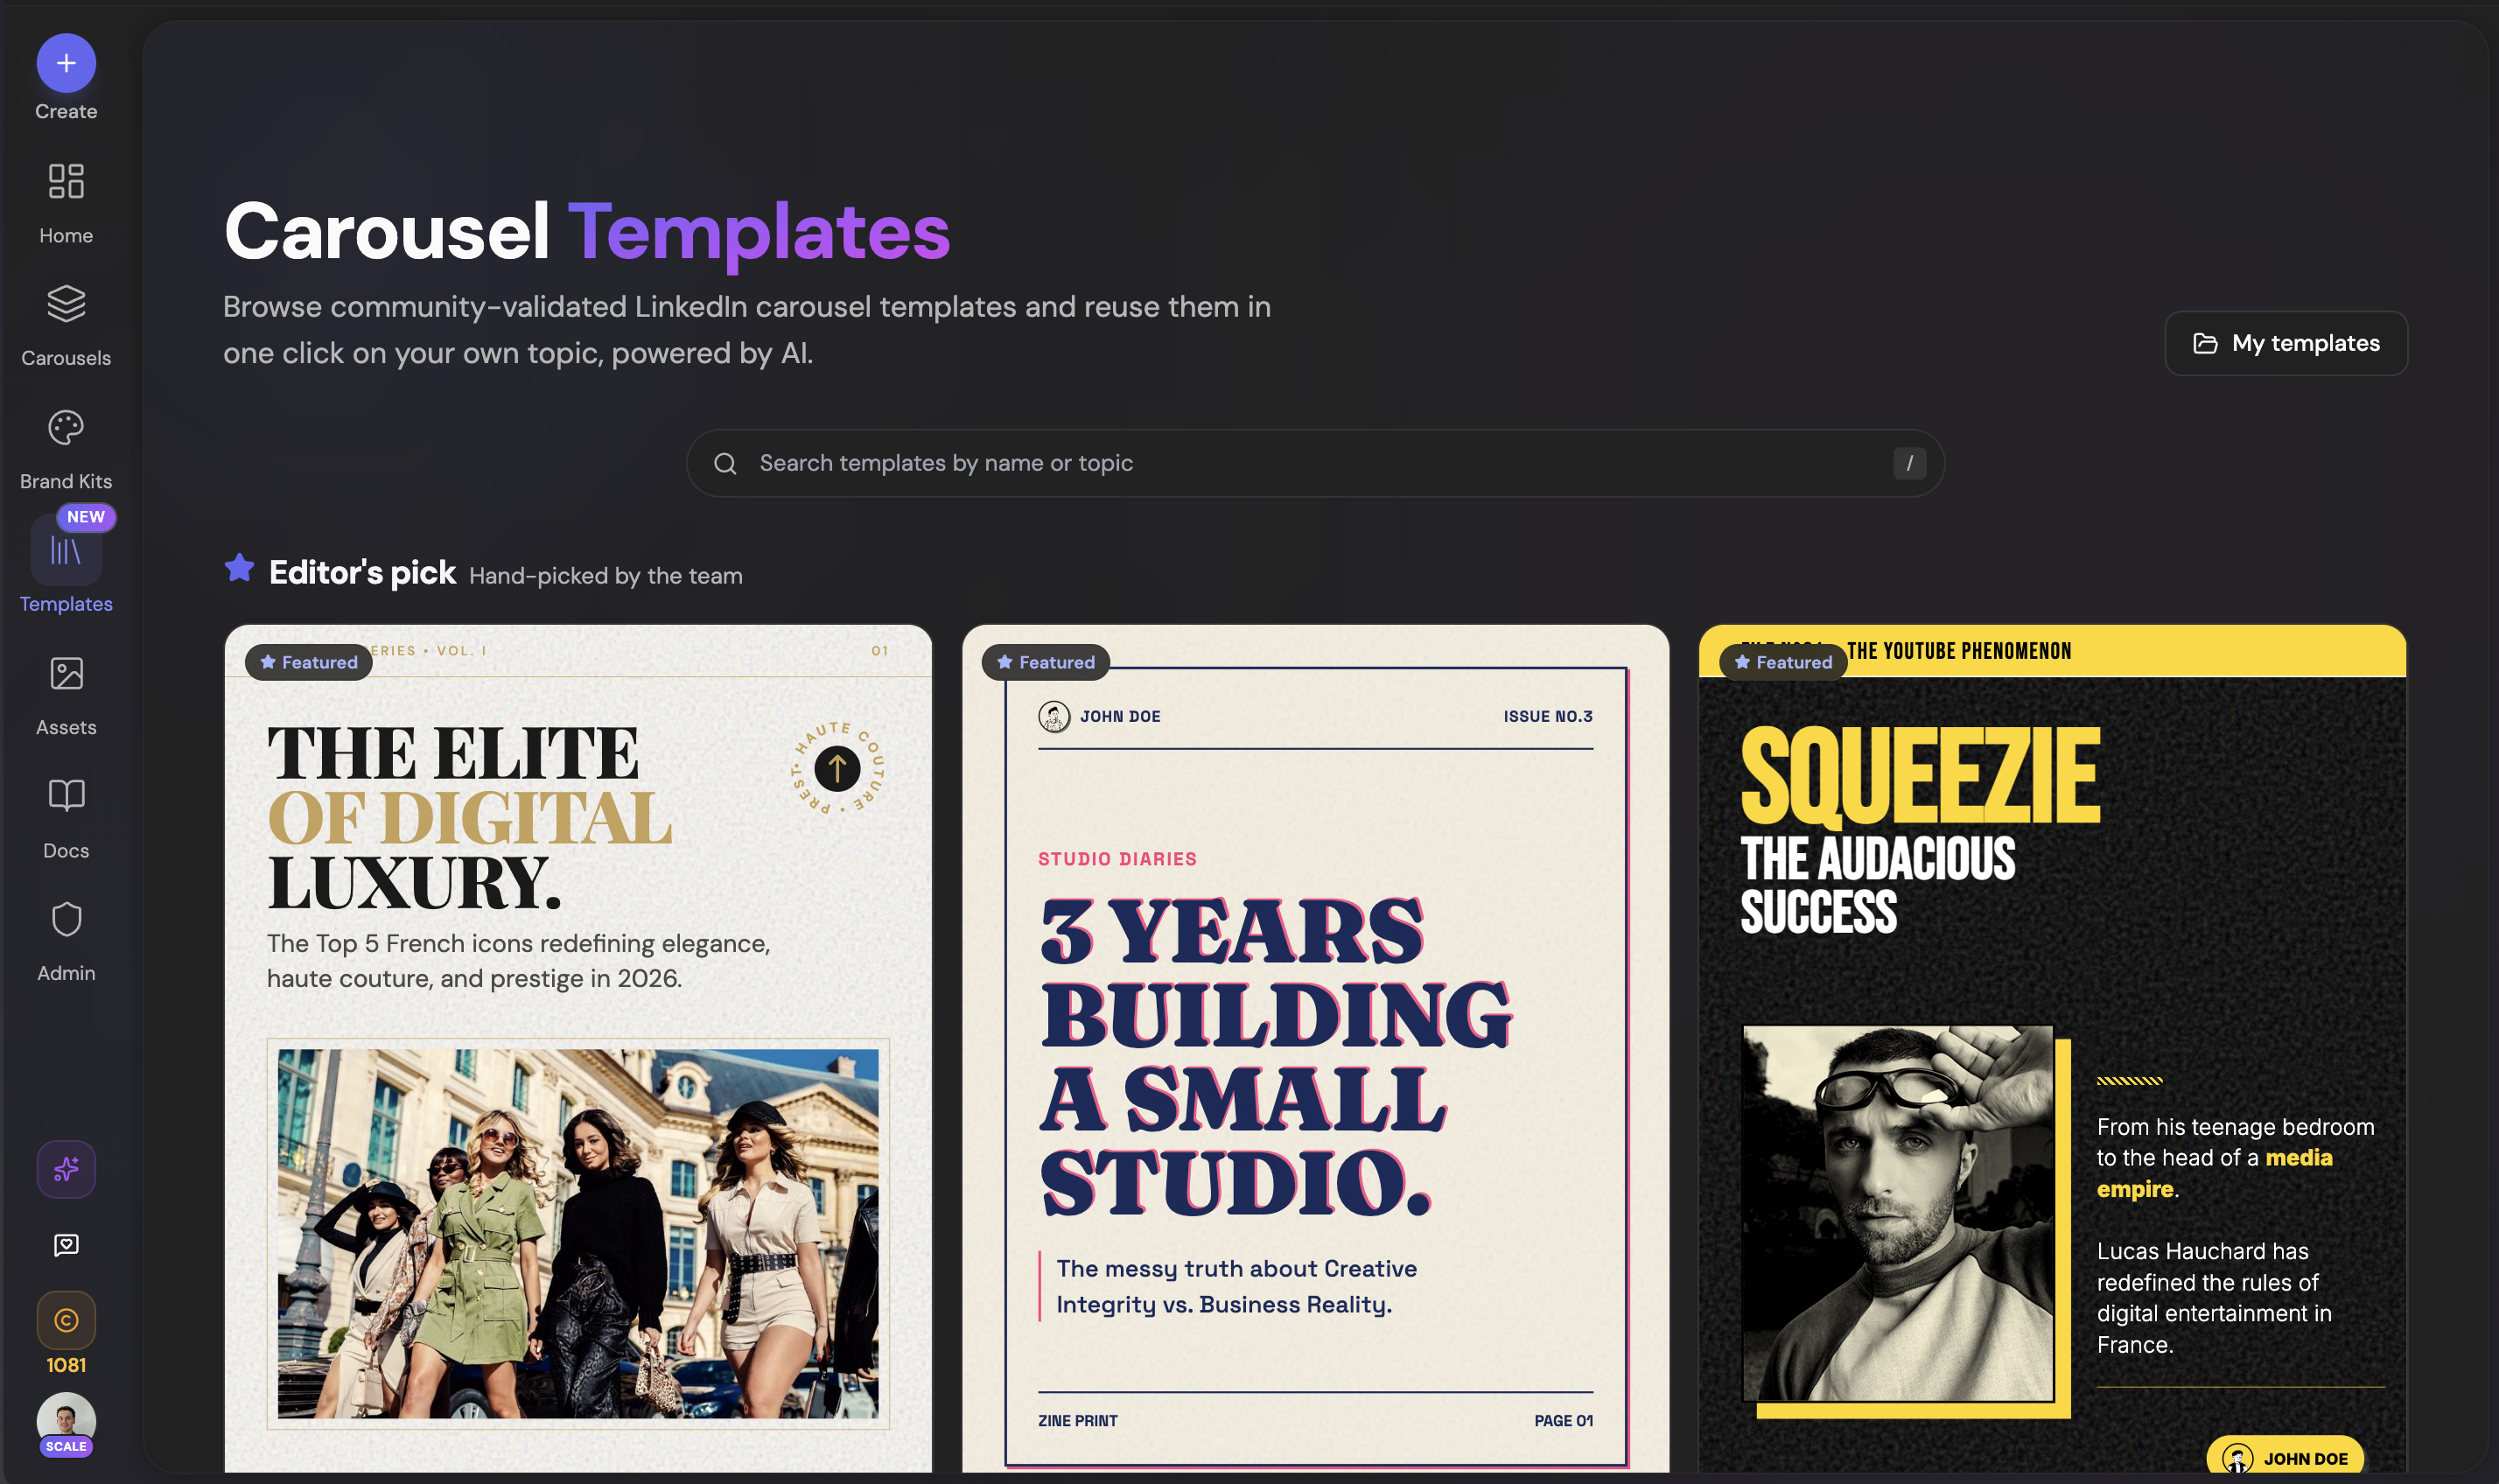
Task: Click the Featured badge on the luxury template
Action: coord(307,662)
